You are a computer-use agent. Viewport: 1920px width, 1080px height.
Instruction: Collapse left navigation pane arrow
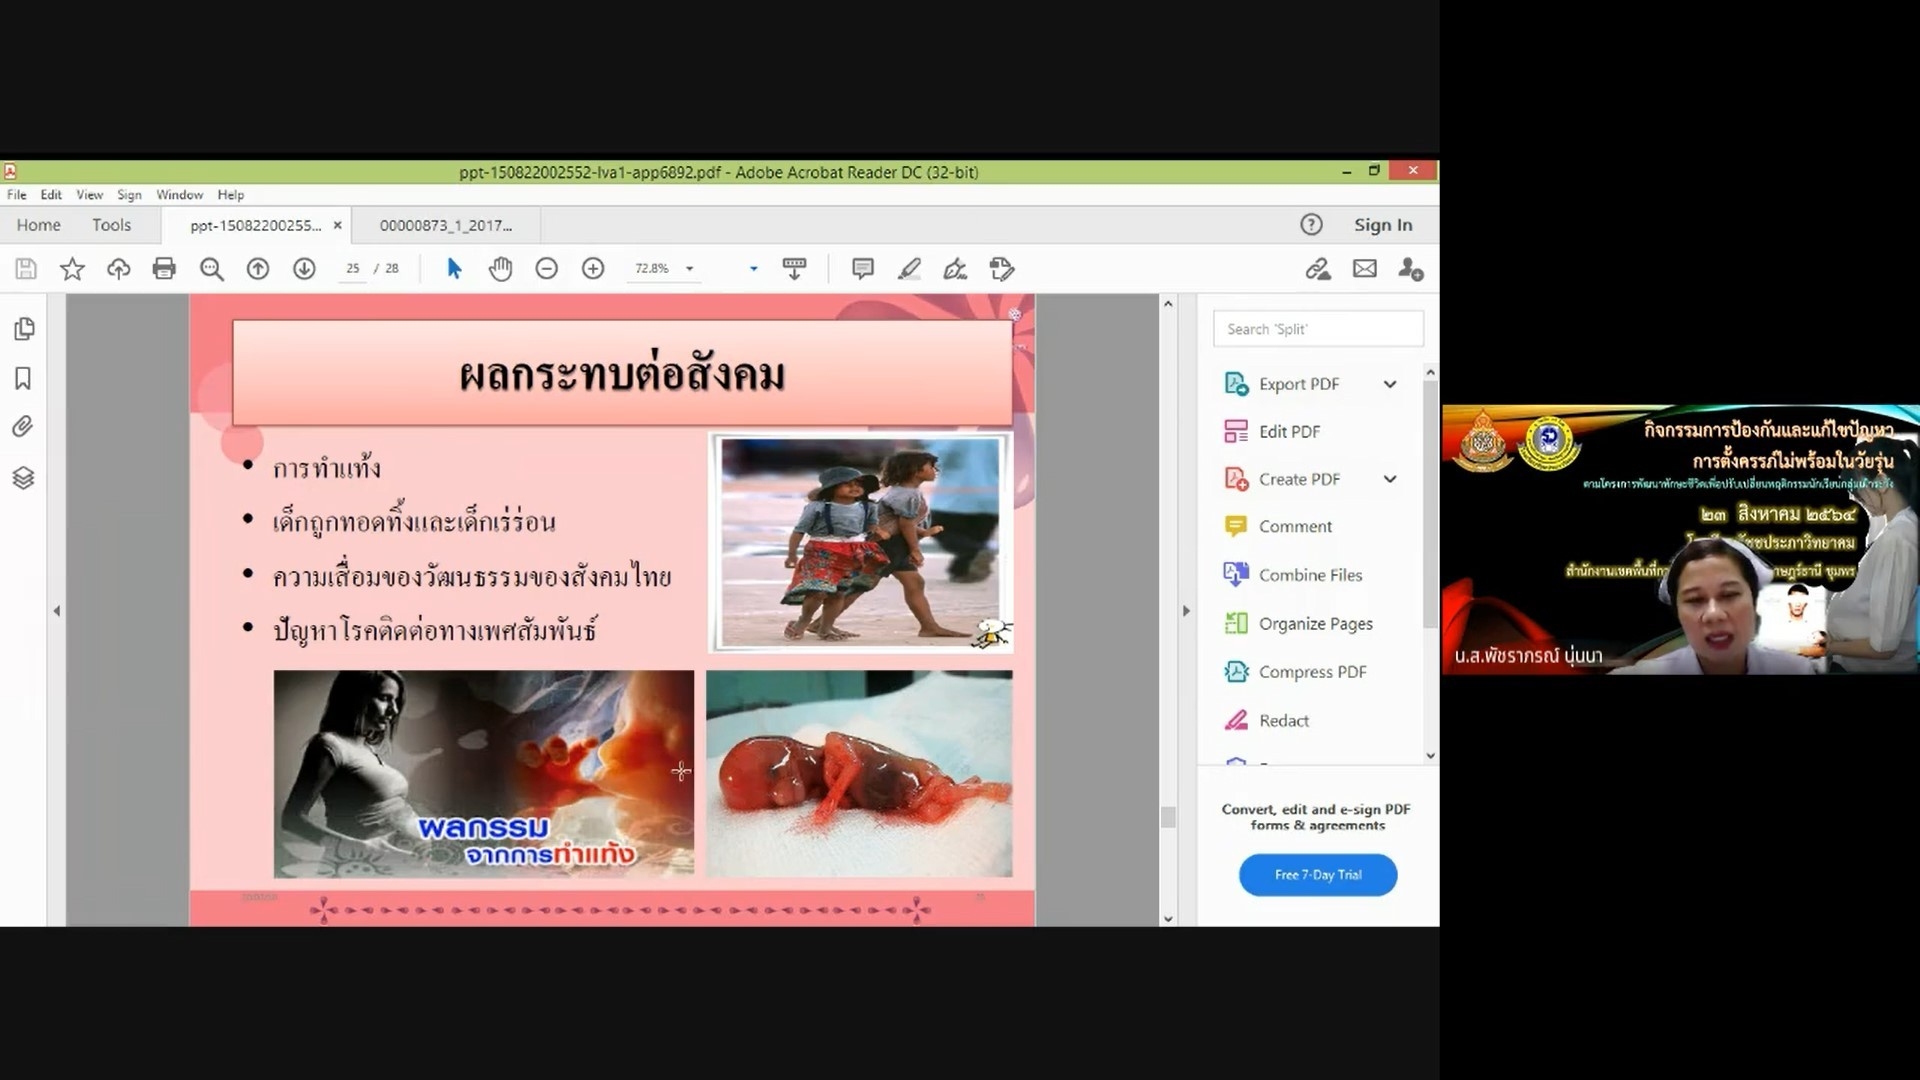(x=57, y=610)
